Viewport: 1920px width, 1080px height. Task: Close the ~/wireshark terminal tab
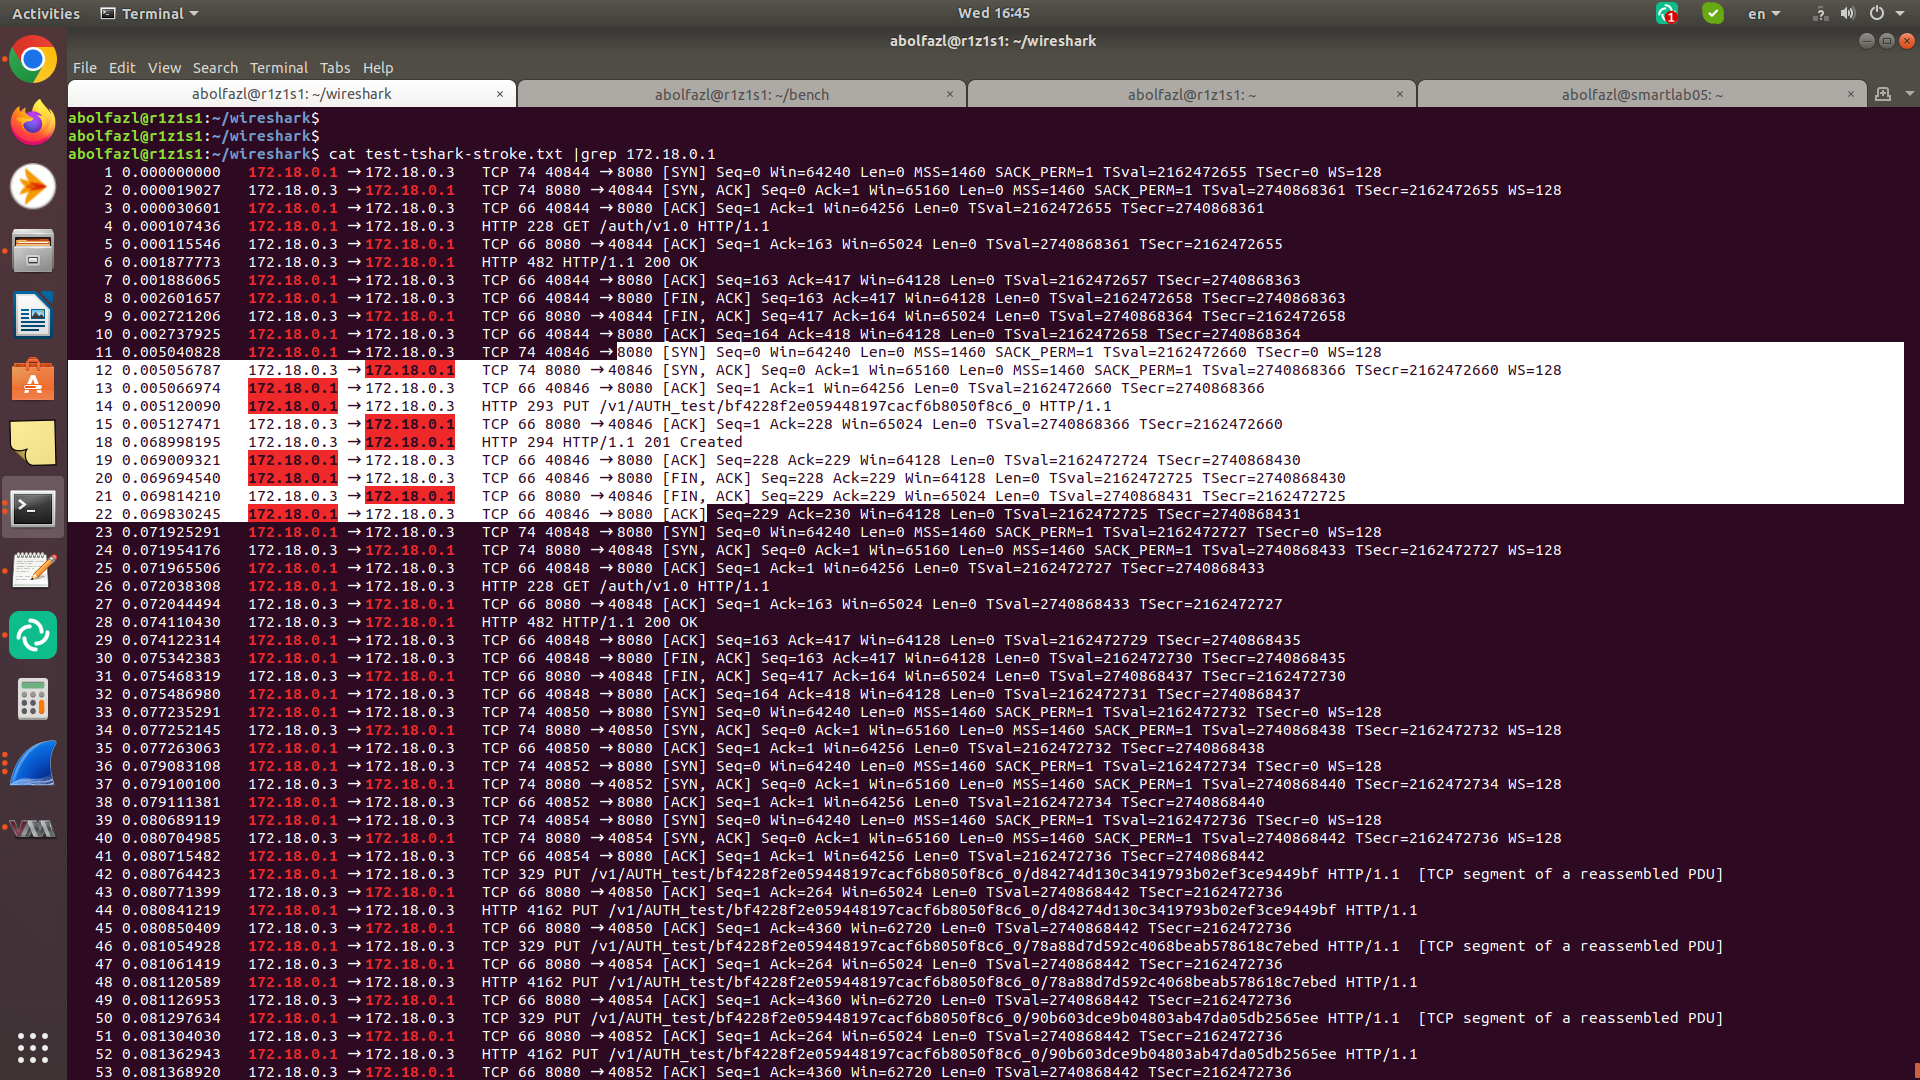click(500, 94)
